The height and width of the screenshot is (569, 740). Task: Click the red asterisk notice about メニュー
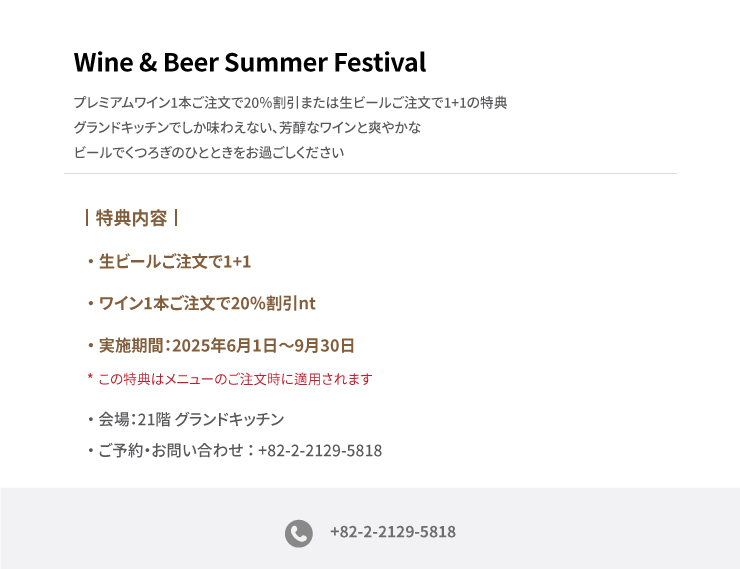point(230,379)
